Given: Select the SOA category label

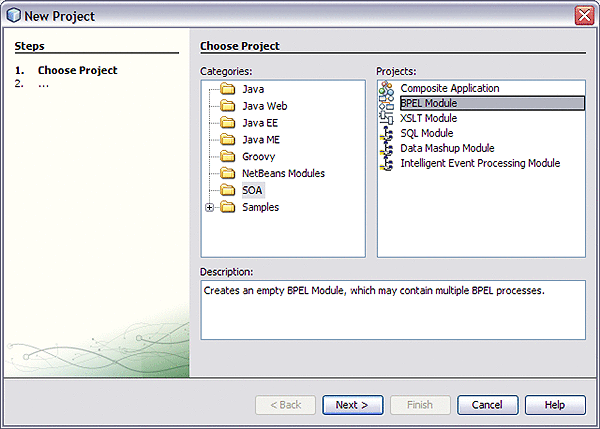Looking at the screenshot, I should coord(252,190).
